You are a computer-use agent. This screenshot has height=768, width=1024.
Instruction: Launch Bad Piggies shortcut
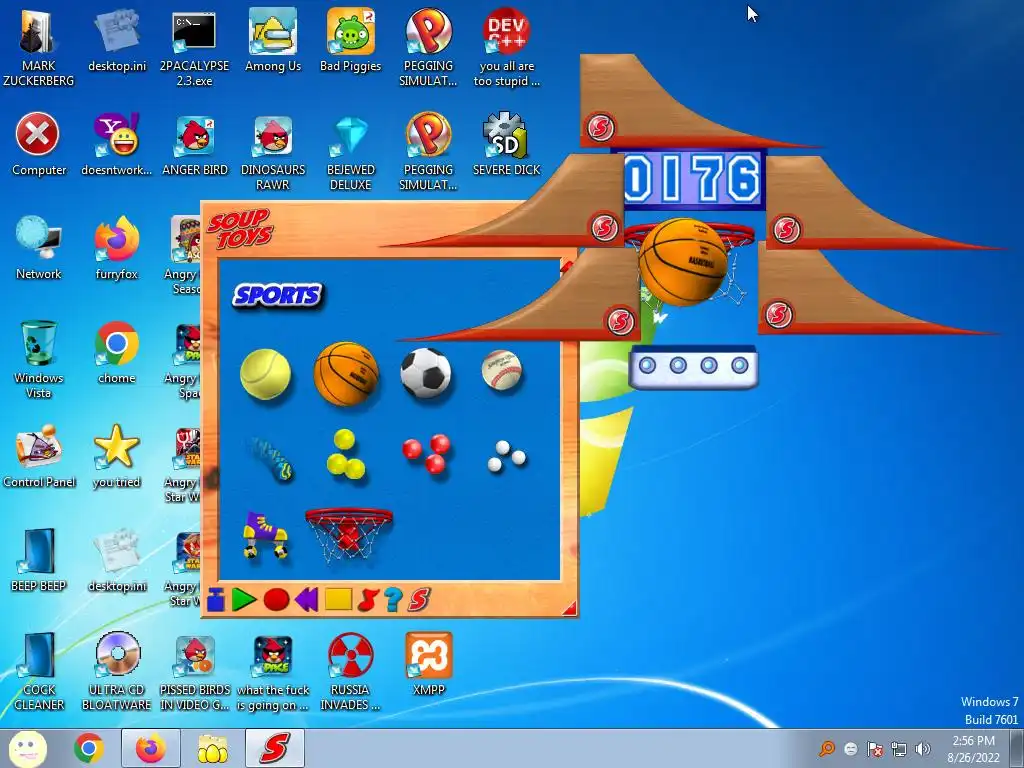point(350,40)
